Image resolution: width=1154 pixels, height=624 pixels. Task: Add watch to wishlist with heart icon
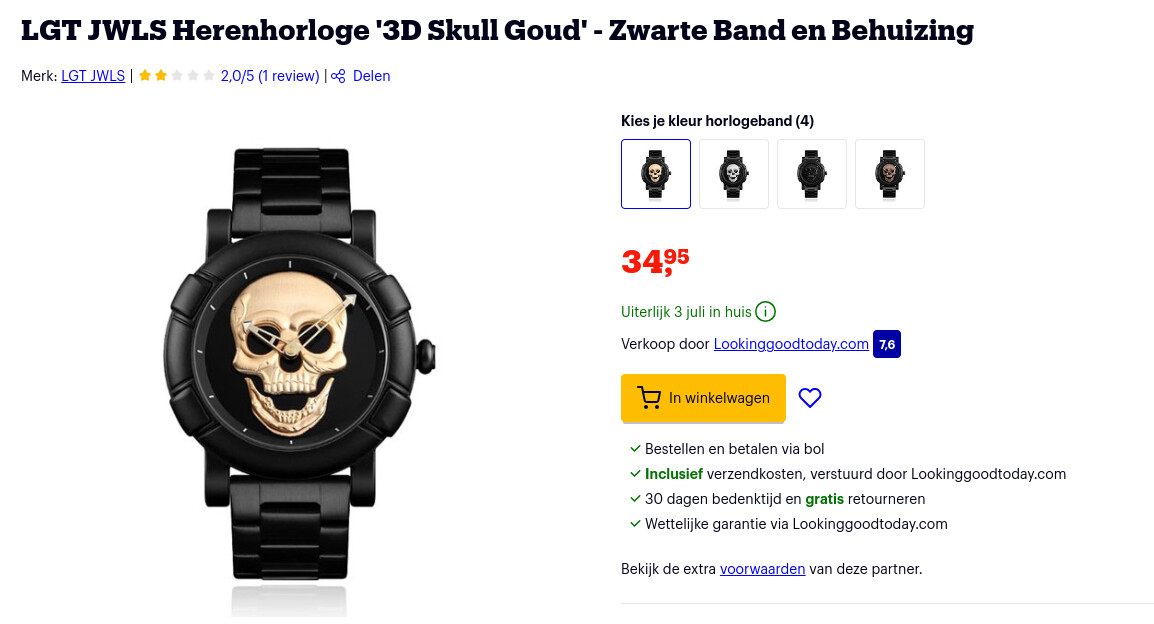[810, 398]
